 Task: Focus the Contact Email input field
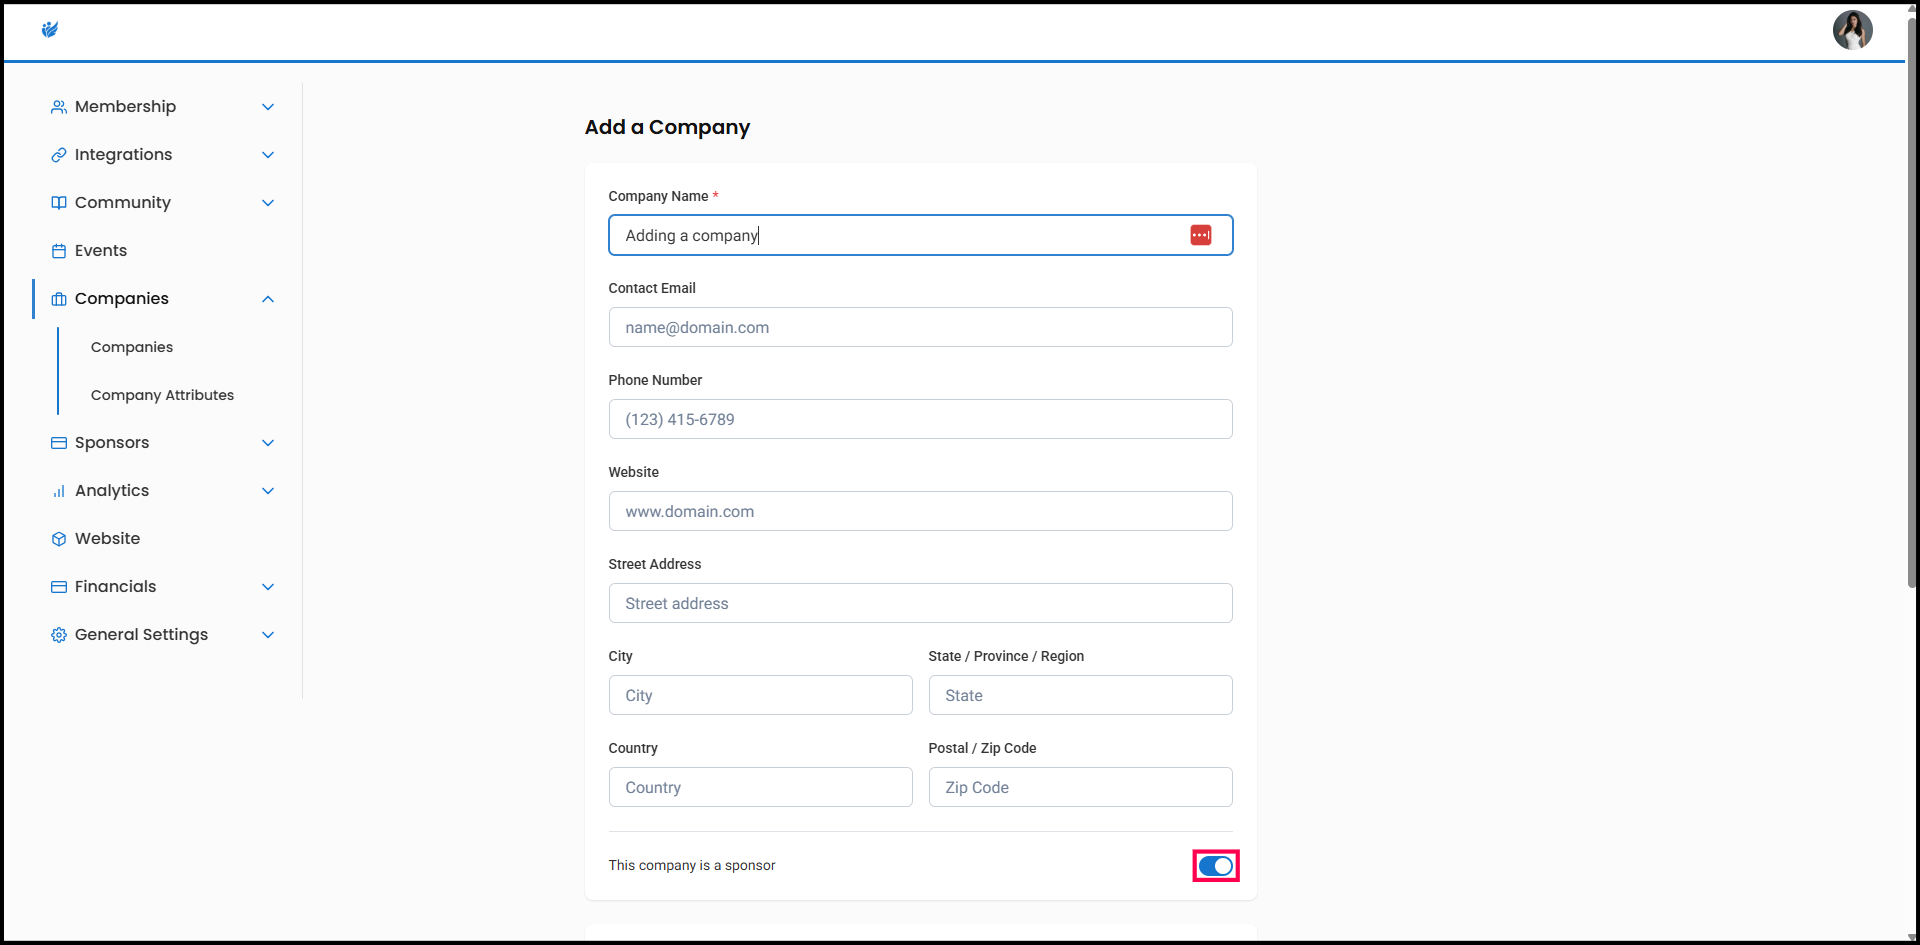[920, 327]
